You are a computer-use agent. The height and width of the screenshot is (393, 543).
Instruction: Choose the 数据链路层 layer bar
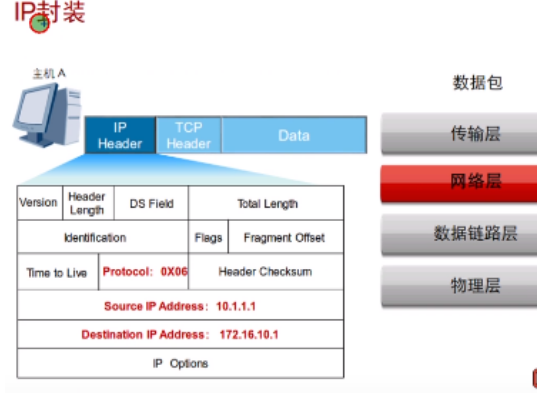459,234
